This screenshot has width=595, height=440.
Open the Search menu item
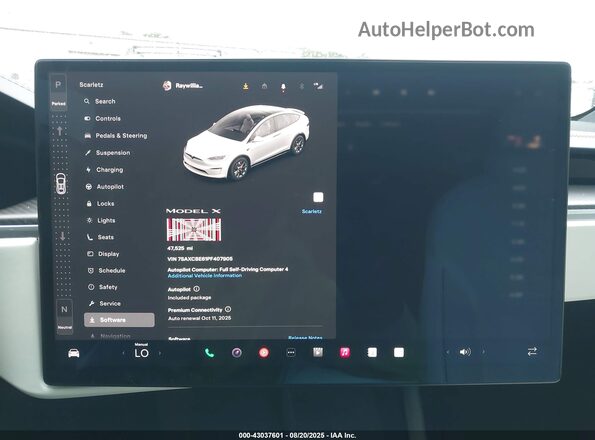(100, 101)
